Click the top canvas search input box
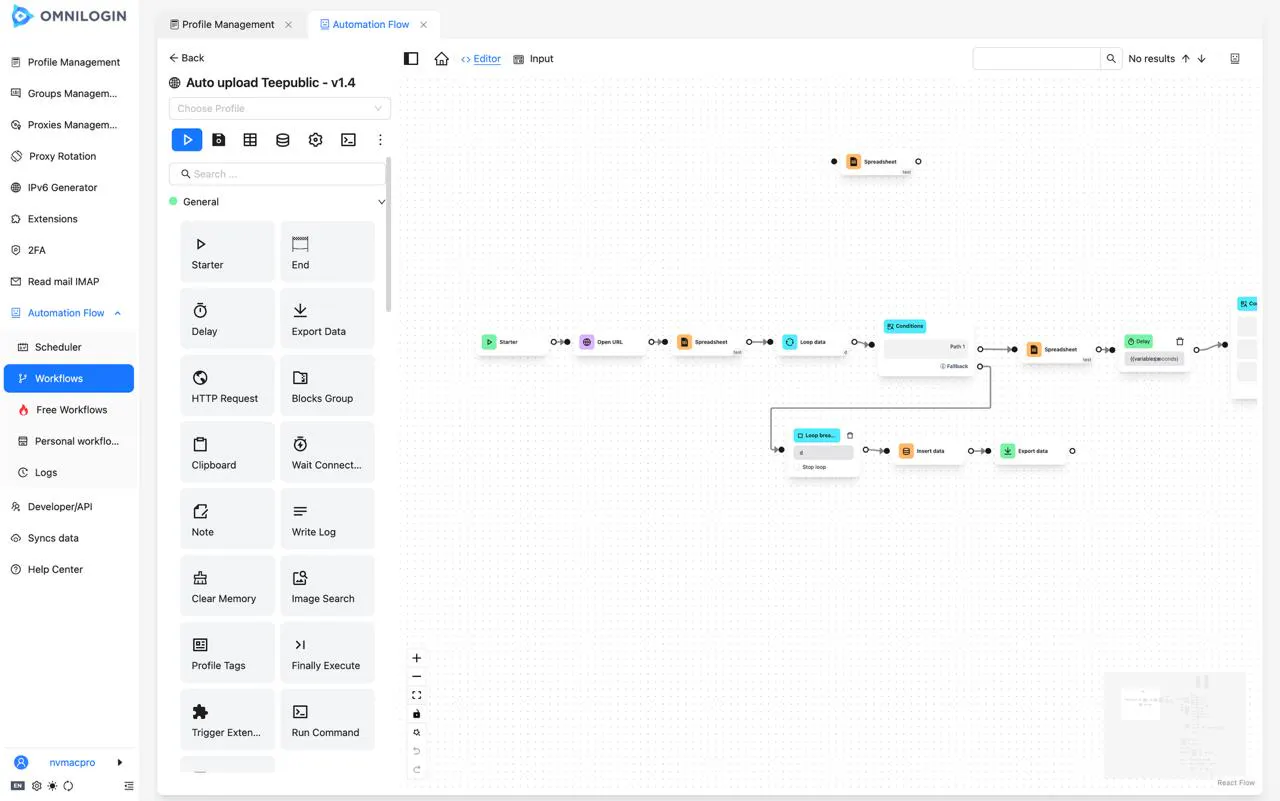Screen dimensions: 1280x801 pos(1037,59)
